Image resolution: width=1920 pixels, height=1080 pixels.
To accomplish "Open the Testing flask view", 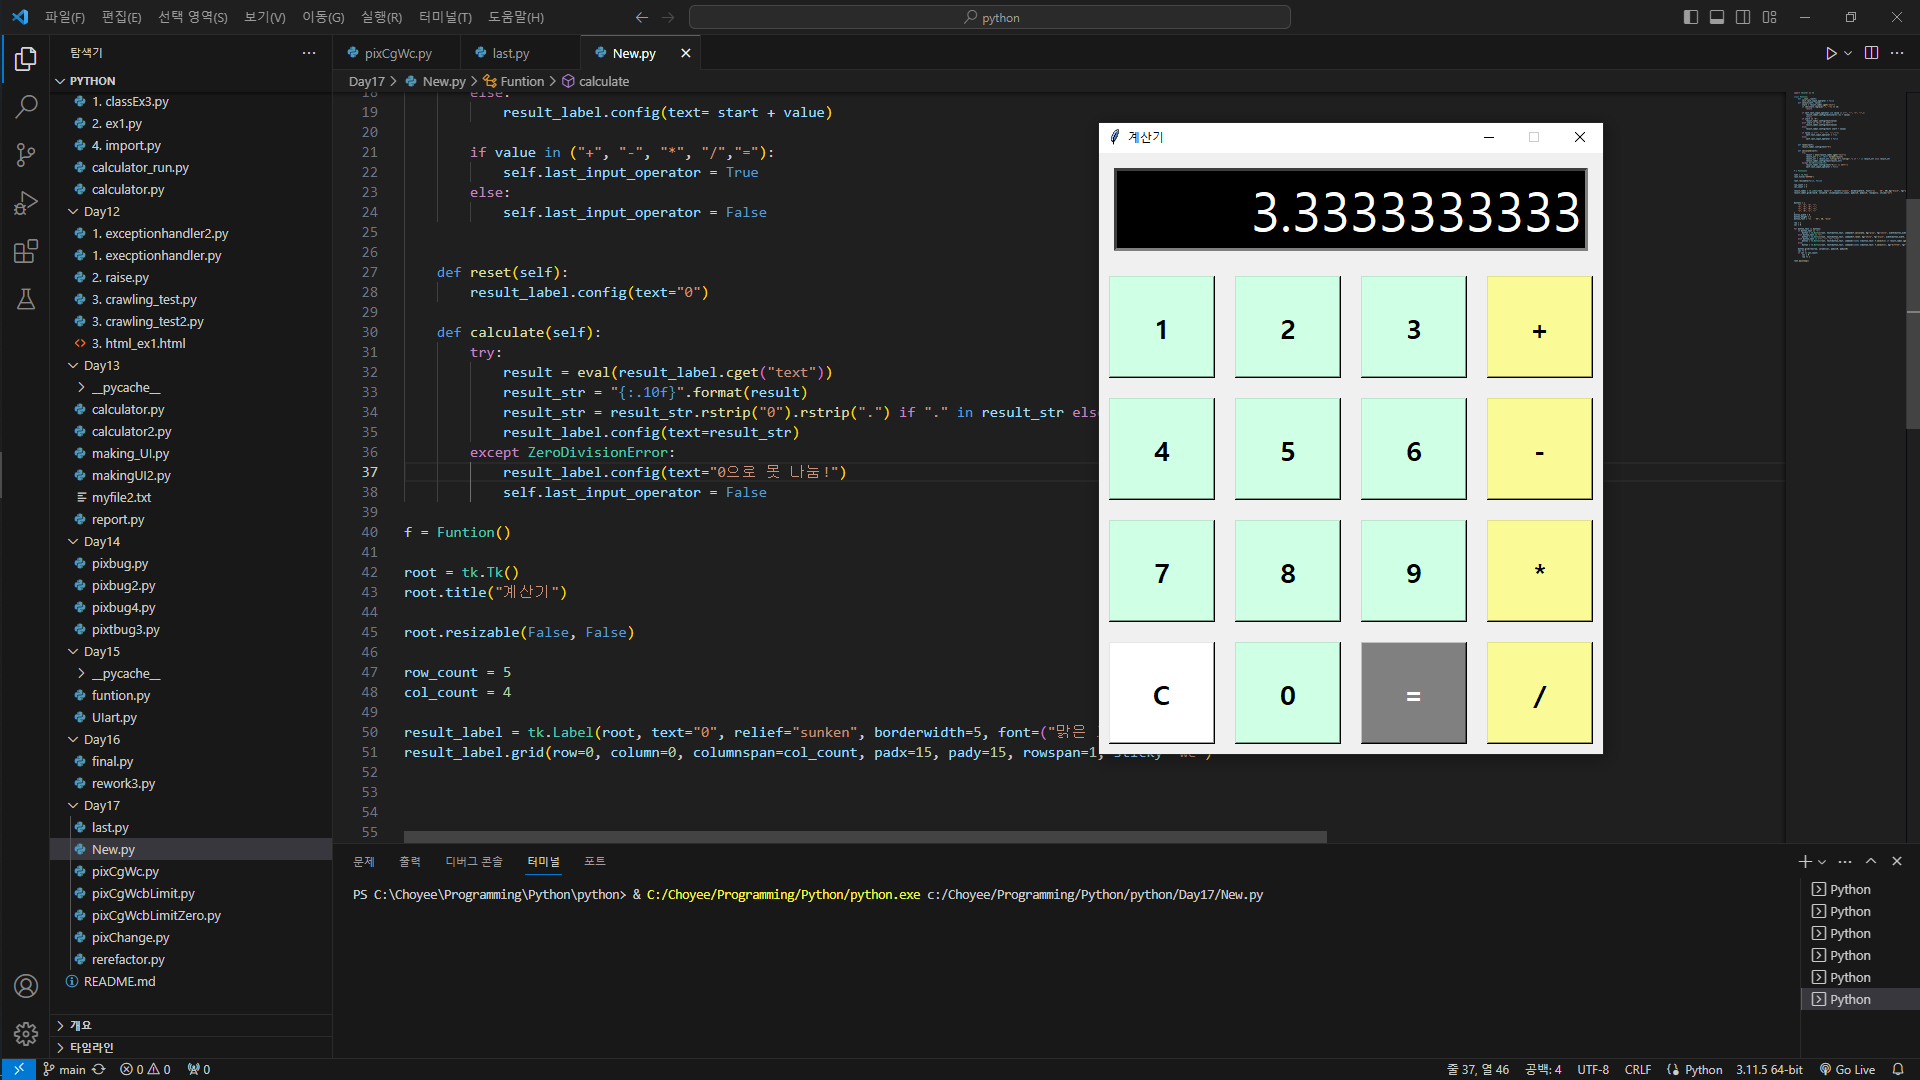I will (26, 299).
